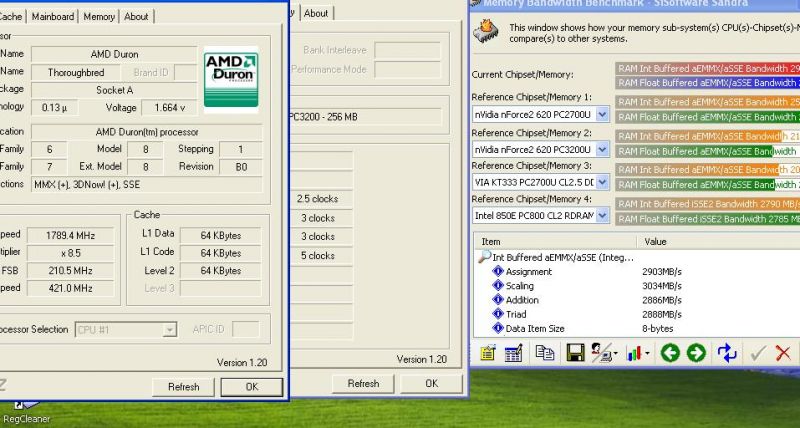Click the L1 Data 64 KBytes cache value
Viewport: 800px width, 428px height.
click(x=220, y=236)
